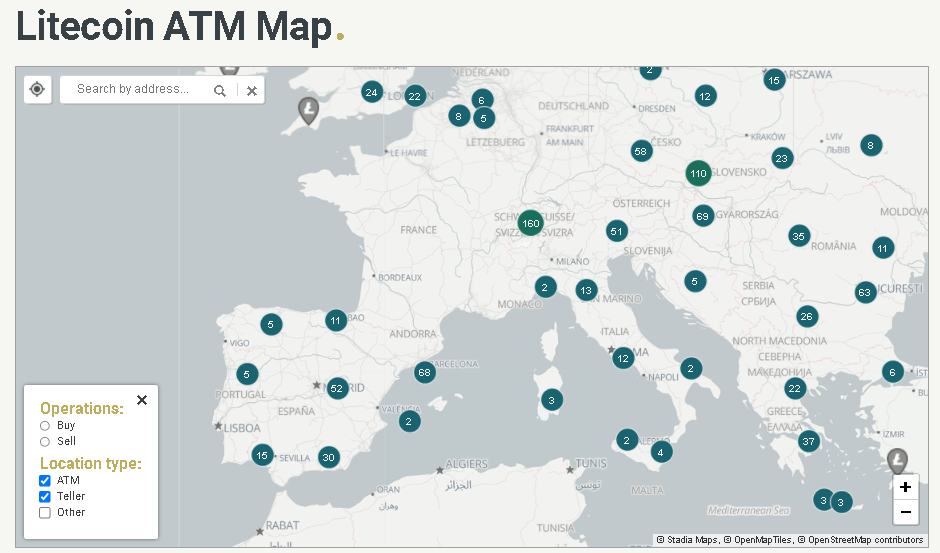Uncheck the ATM location type

pos(45,480)
